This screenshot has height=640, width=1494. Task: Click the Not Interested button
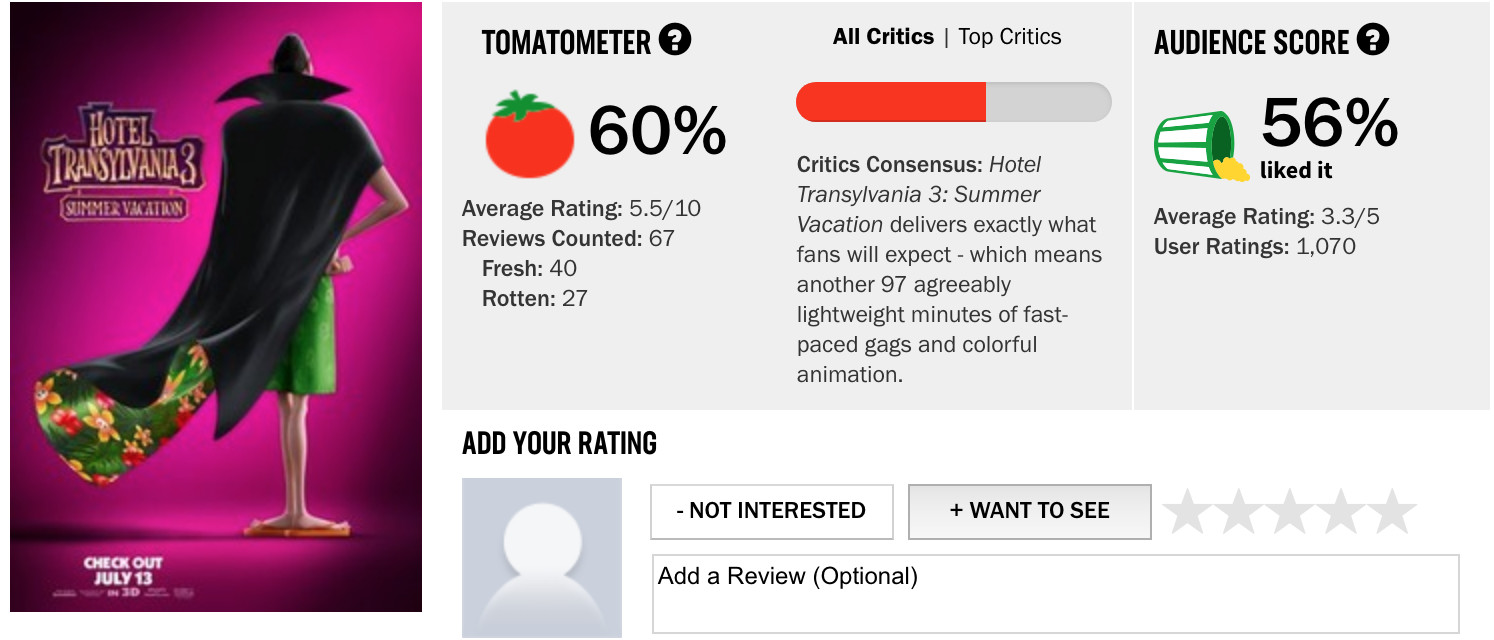[771, 511]
